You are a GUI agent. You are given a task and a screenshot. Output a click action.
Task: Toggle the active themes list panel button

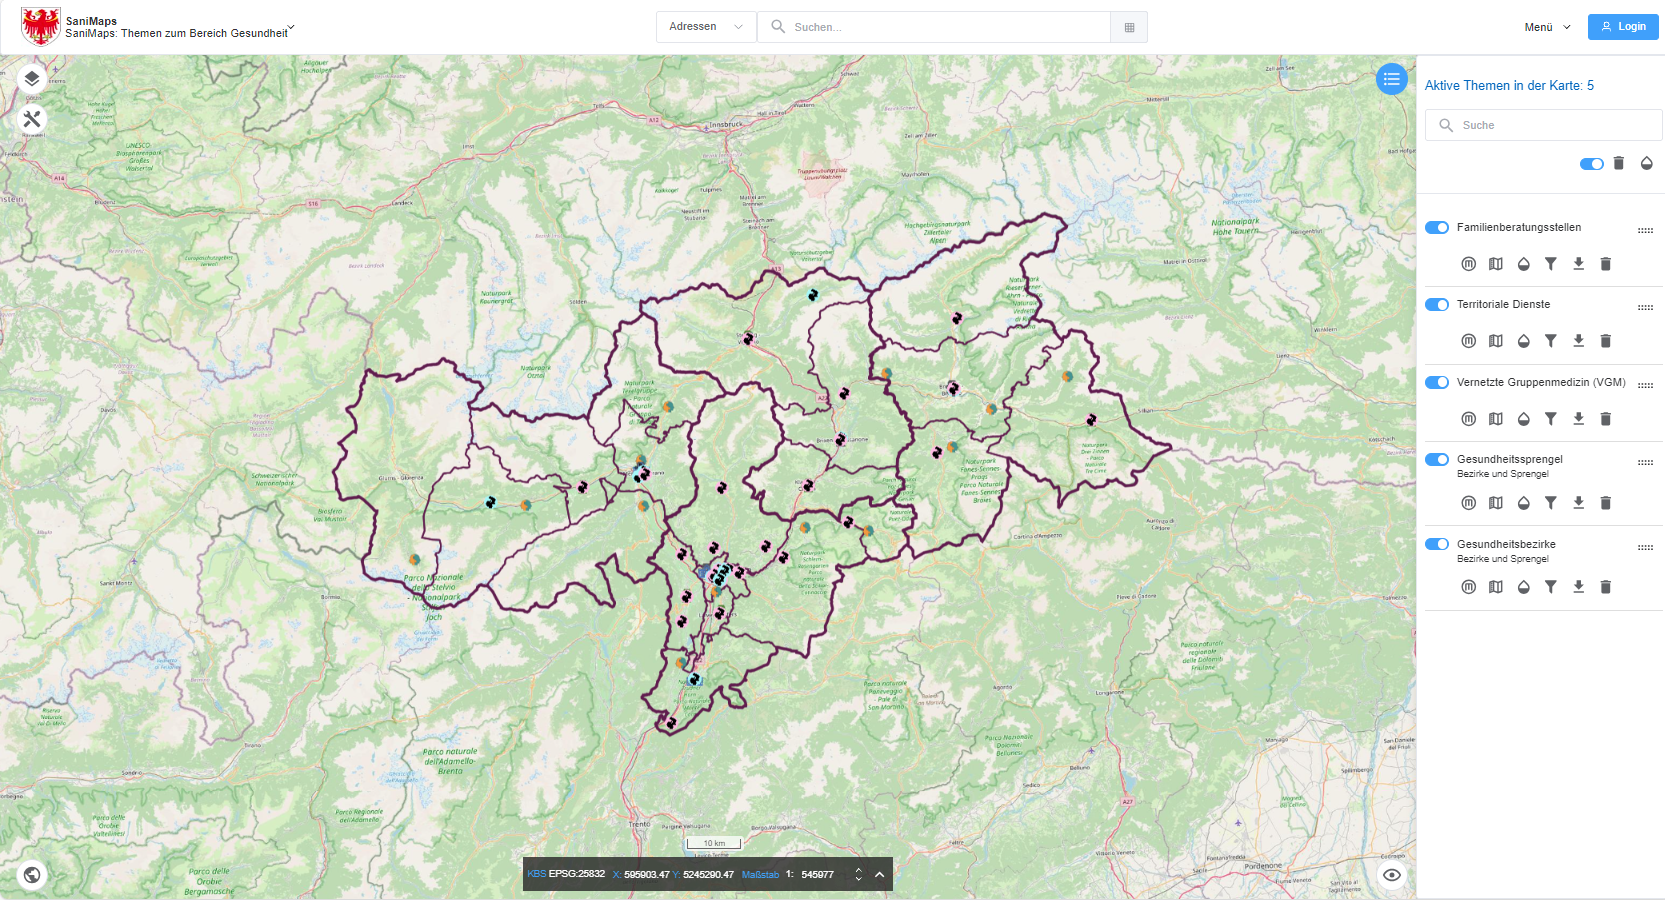(x=1391, y=79)
